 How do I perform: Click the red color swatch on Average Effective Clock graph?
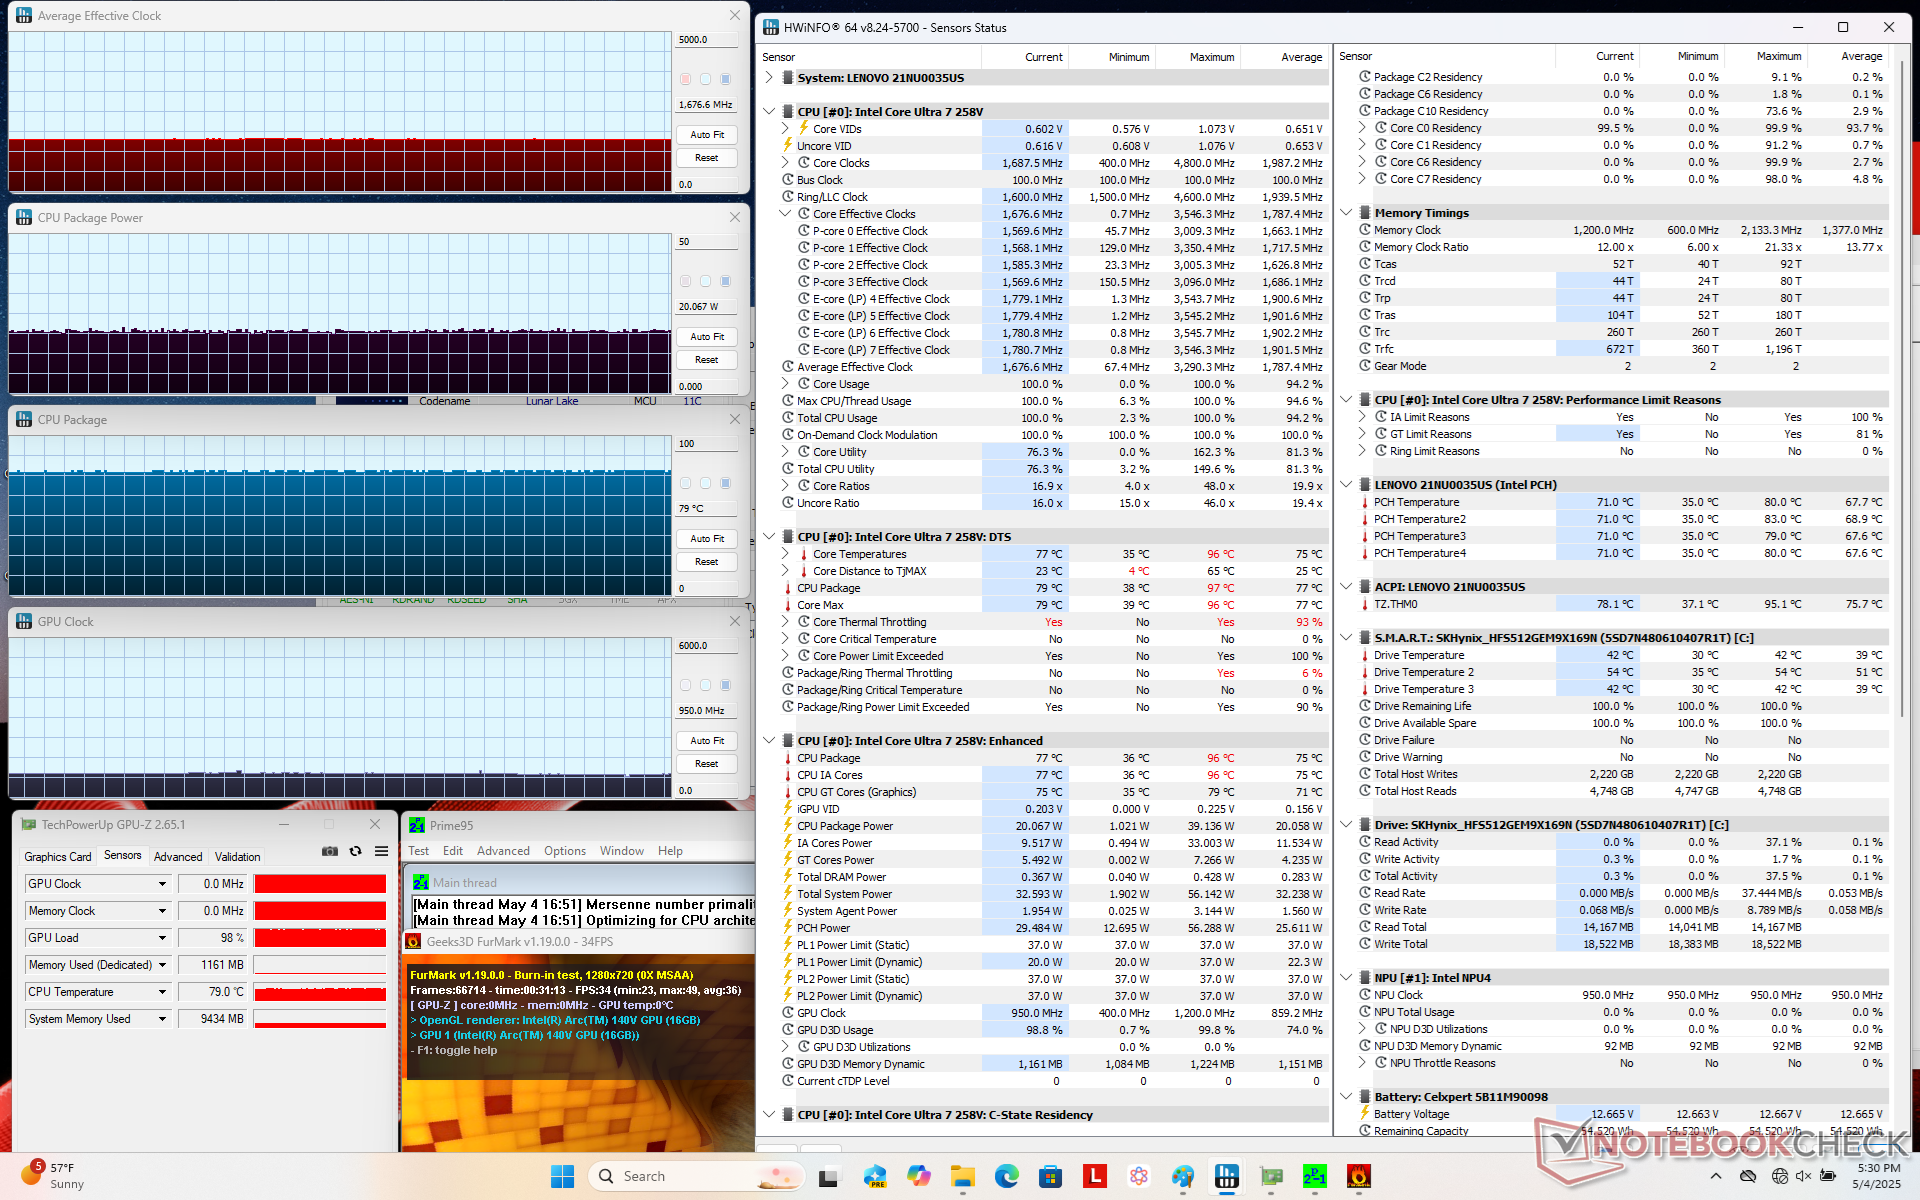coord(685,79)
